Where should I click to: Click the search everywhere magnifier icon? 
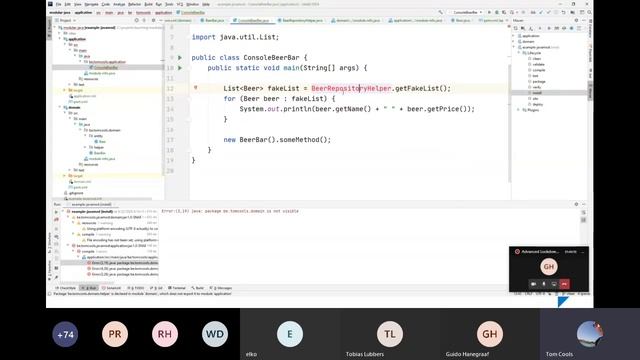(x=590, y=12)
